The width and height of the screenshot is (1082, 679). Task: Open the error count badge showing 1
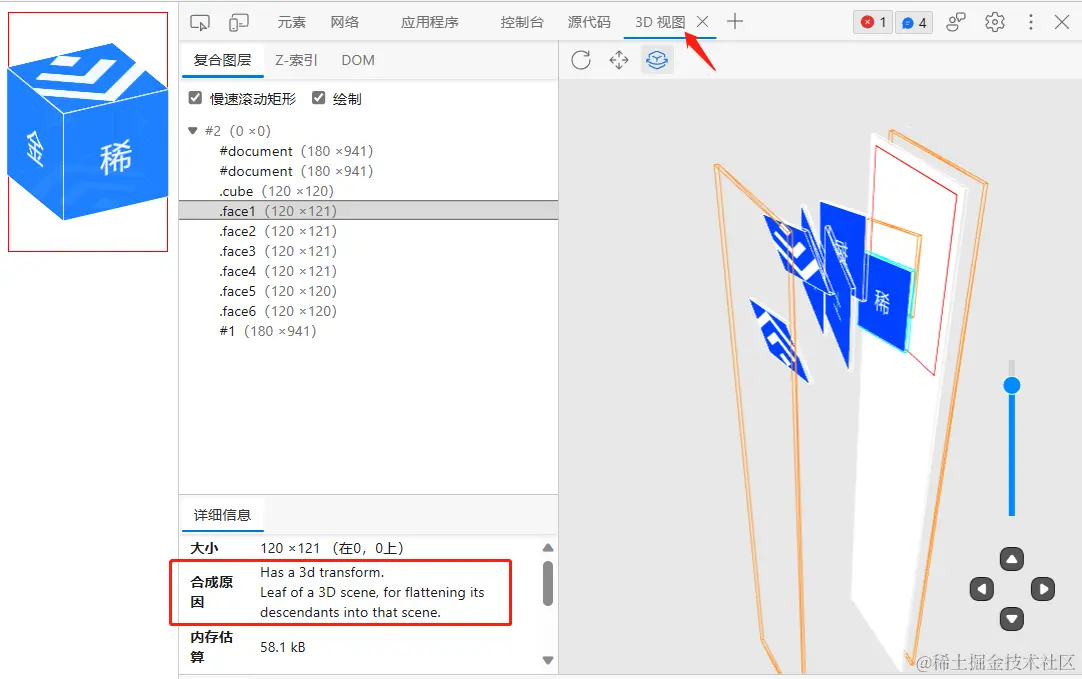click(873, 22)
